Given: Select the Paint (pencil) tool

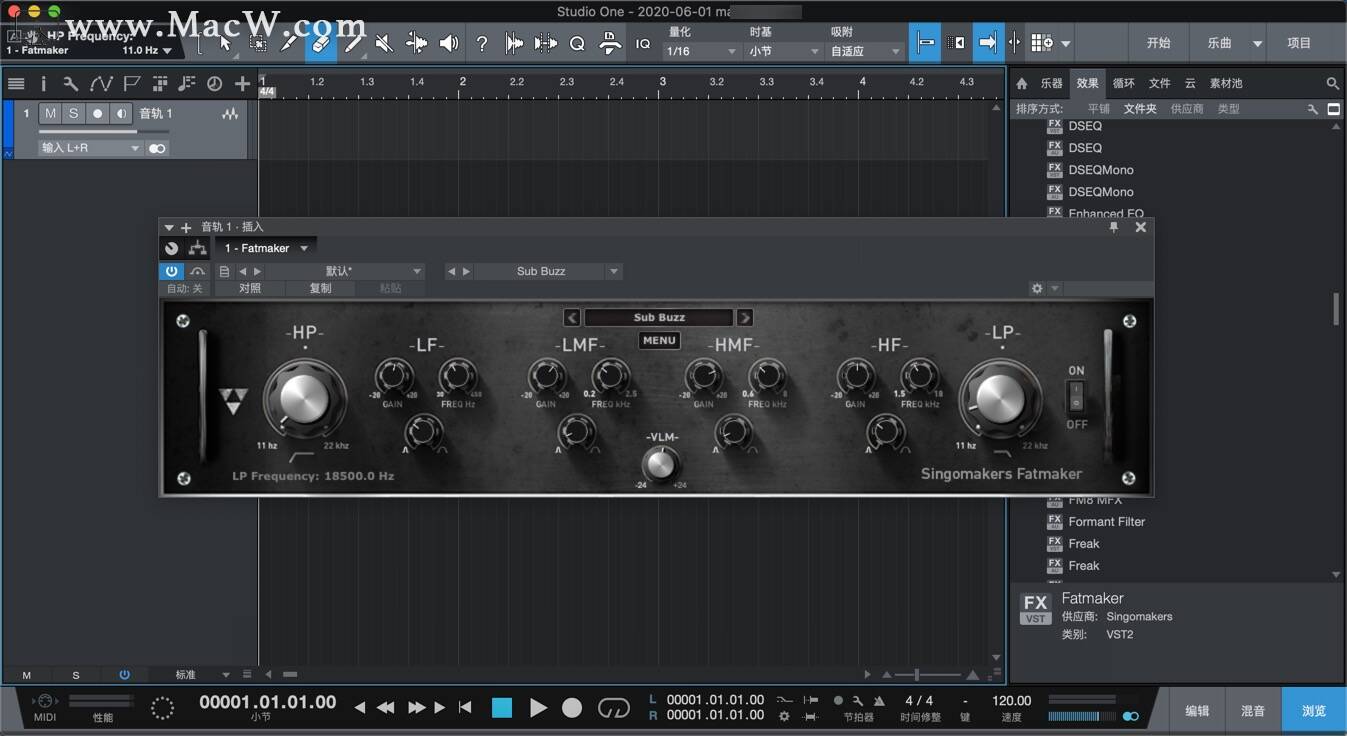Looking at the screenshot, I should pyautogui.click(x=353, y=43).
